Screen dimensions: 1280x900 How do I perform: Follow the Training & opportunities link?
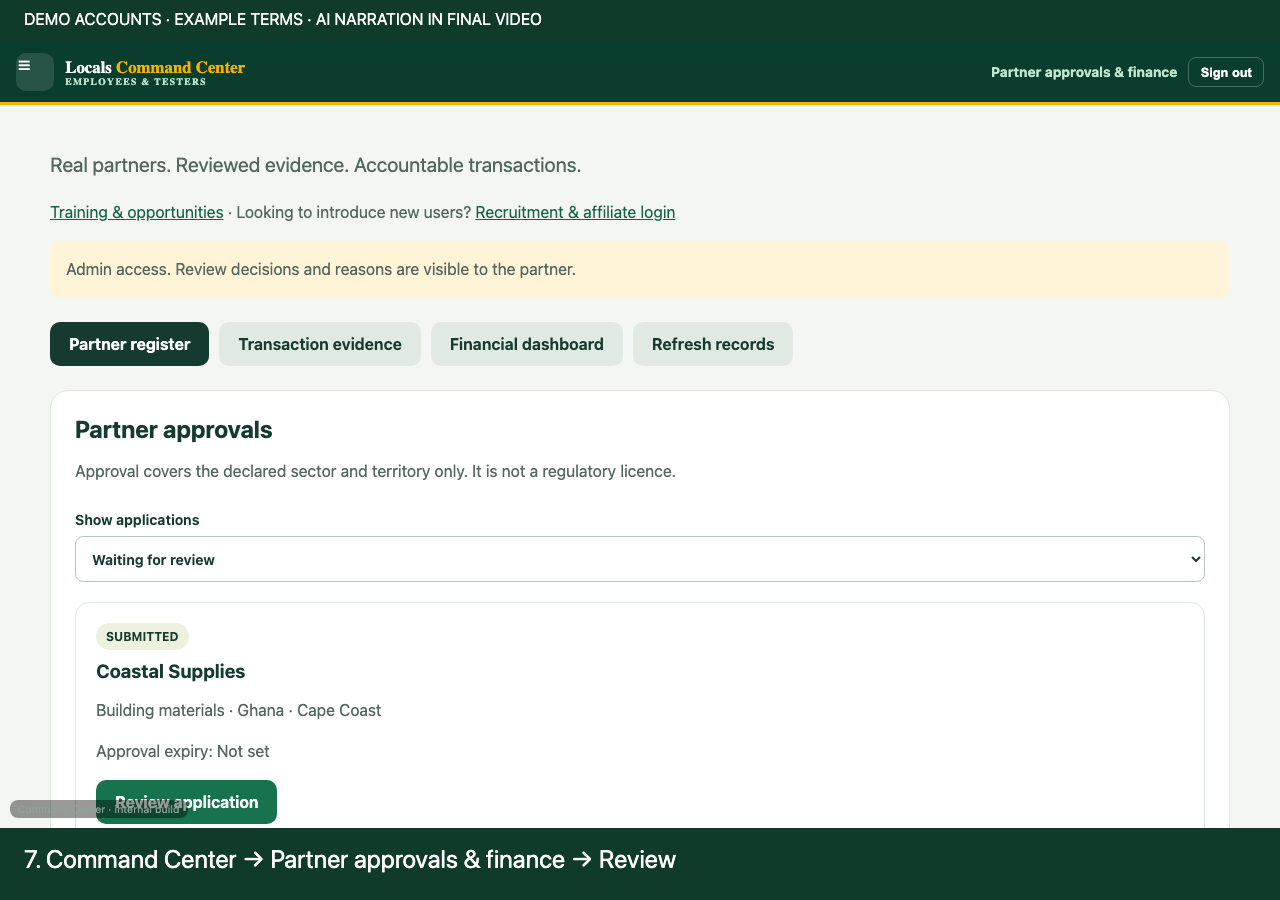(x=137, y=212)
